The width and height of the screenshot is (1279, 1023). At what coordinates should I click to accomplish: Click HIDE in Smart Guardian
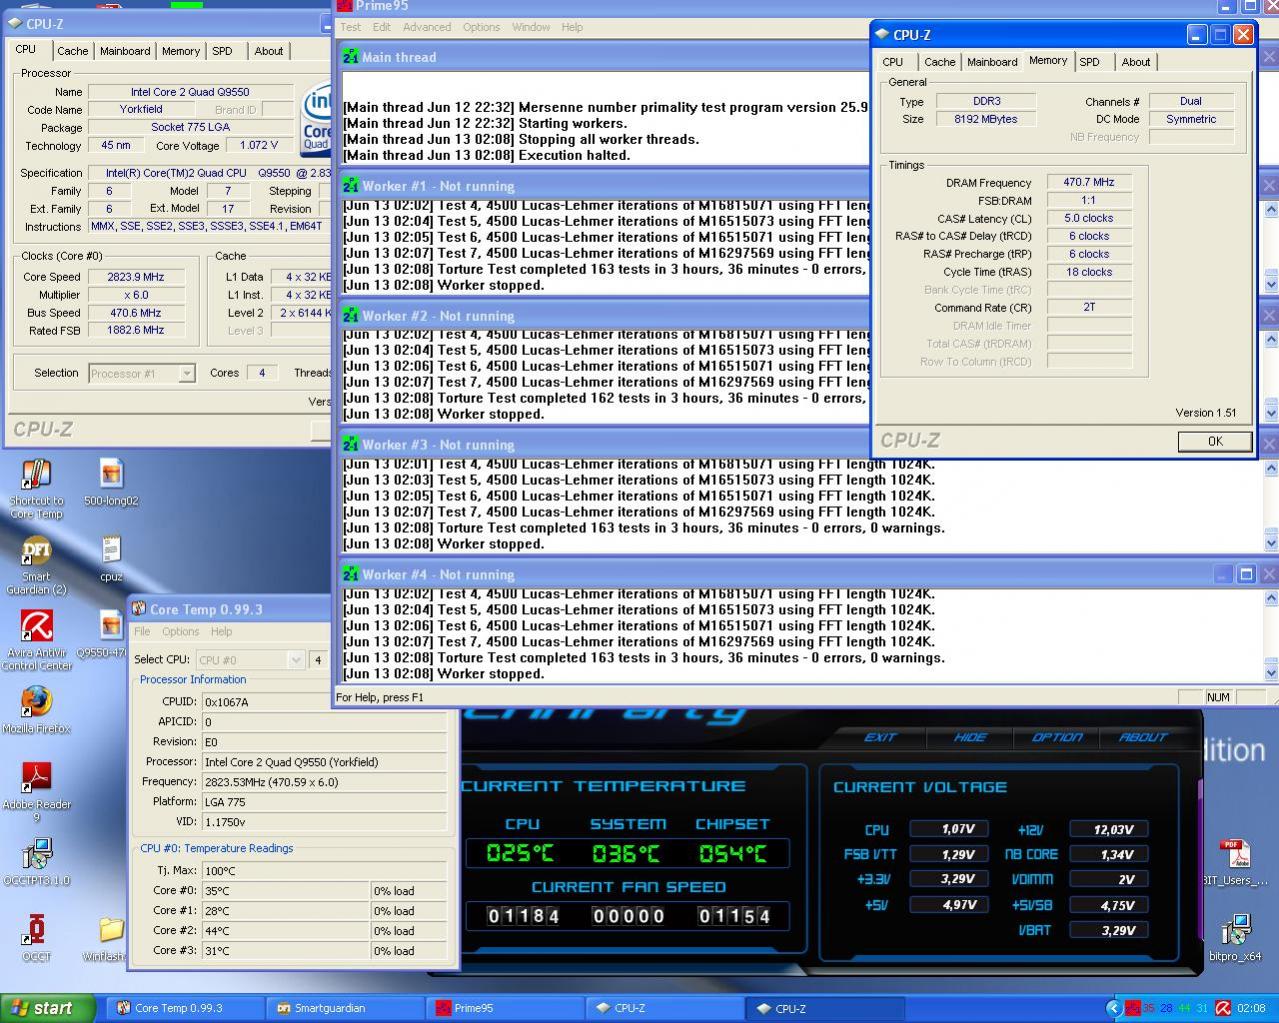(970, 737)
